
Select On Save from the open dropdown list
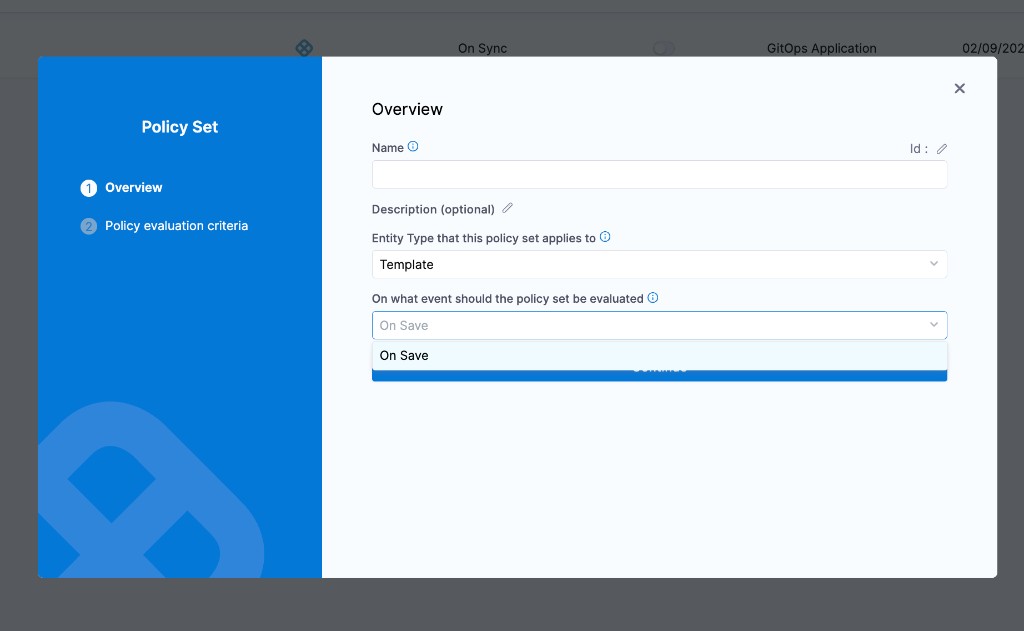point(403,355)
